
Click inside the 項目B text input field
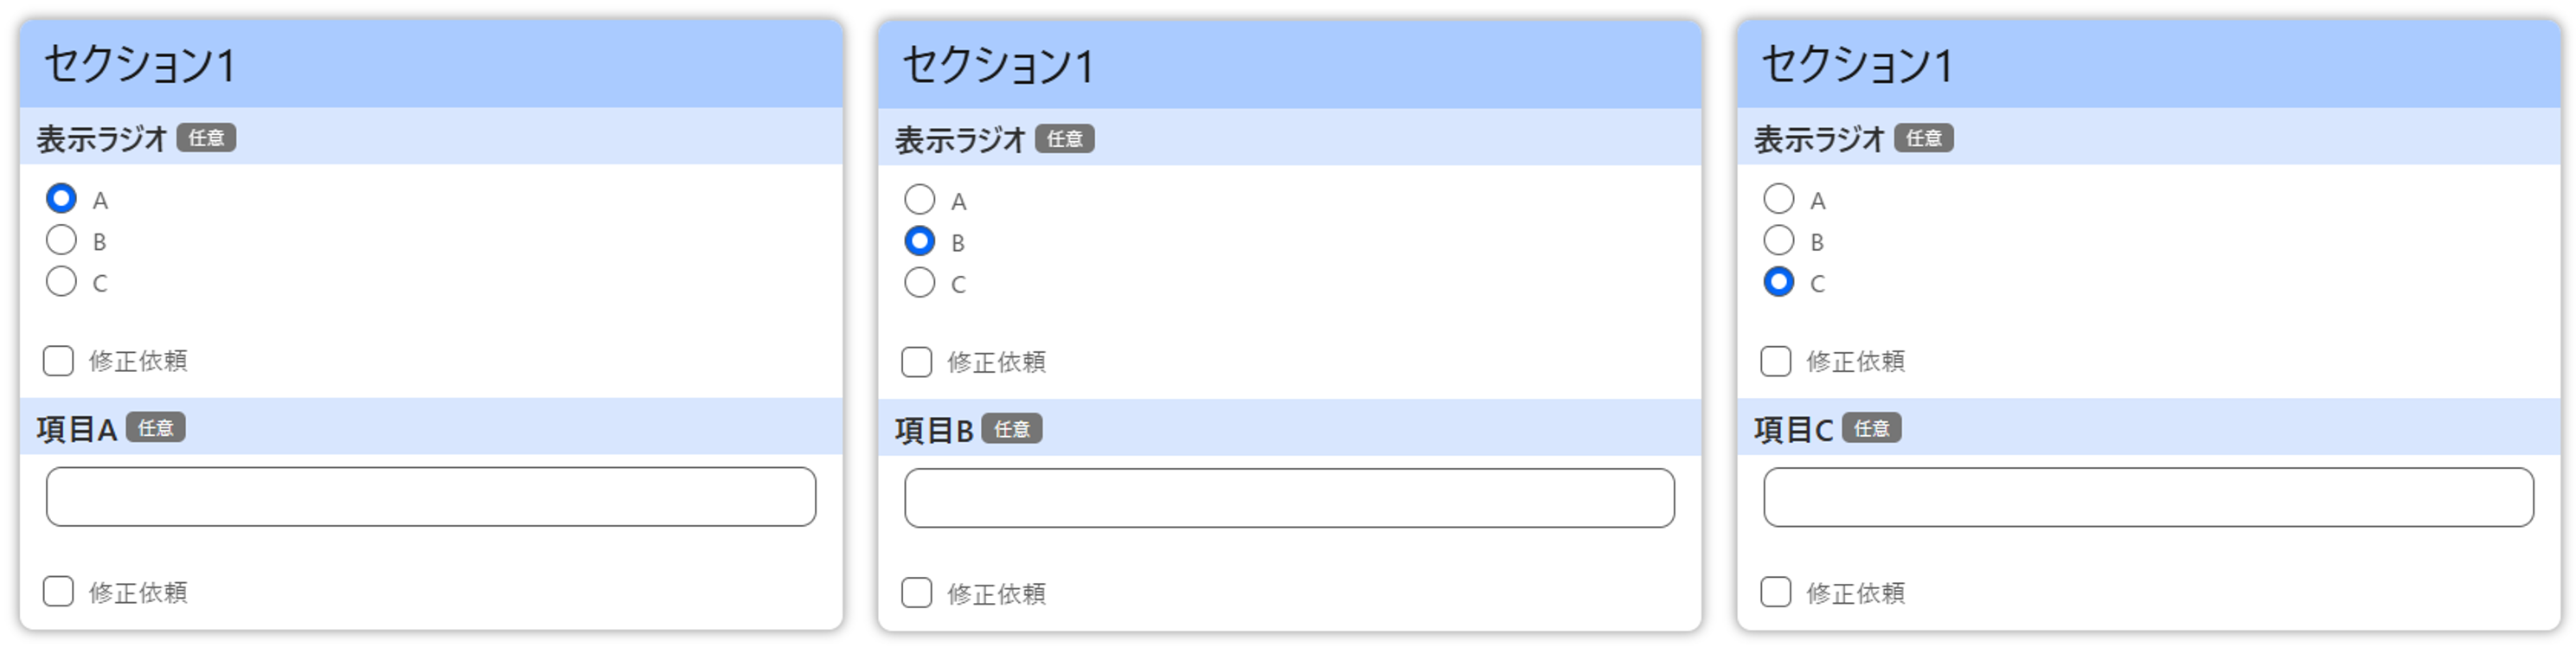[x=1290, y=497]
